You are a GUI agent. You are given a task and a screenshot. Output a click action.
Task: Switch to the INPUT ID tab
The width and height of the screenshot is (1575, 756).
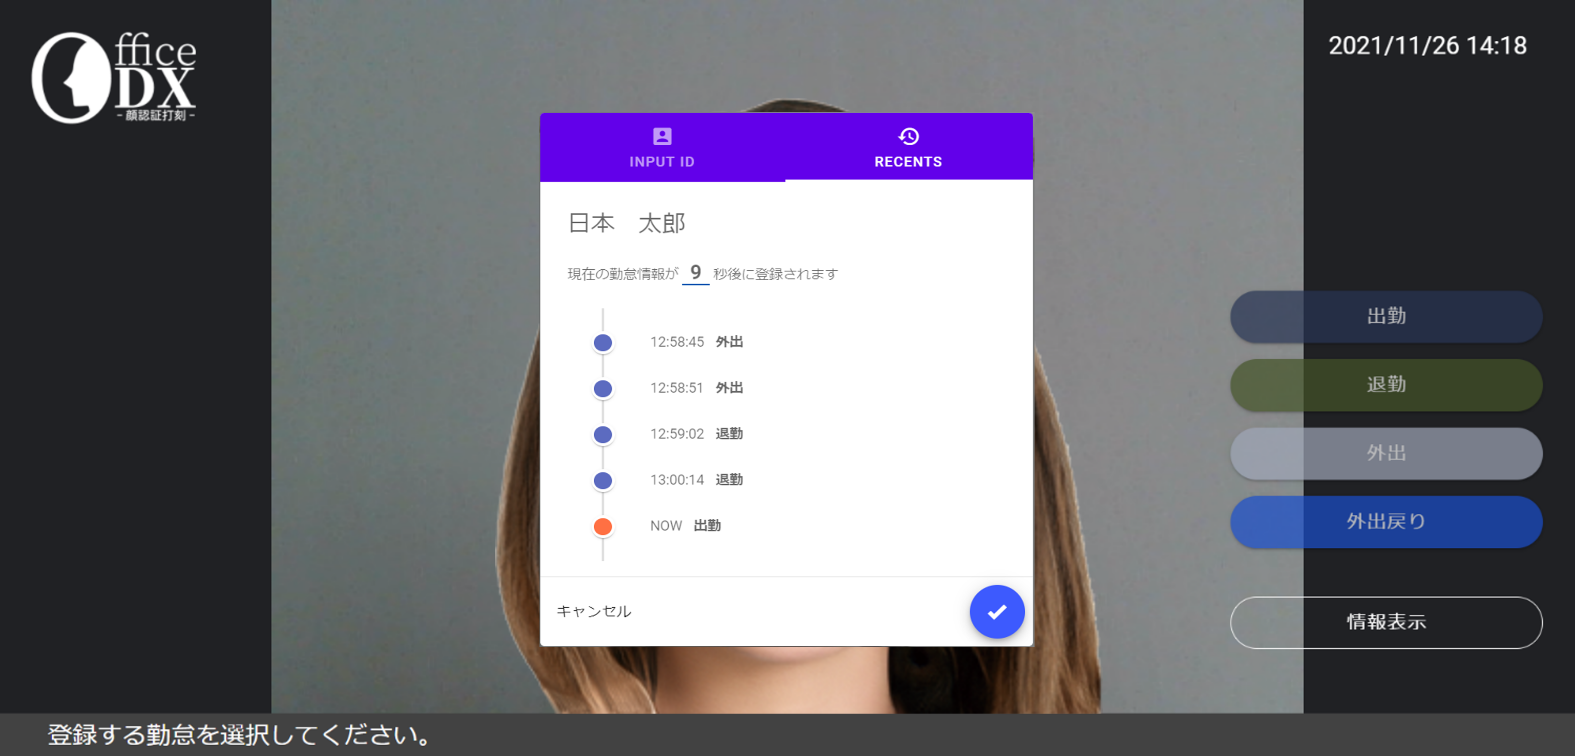pos(662,147)
